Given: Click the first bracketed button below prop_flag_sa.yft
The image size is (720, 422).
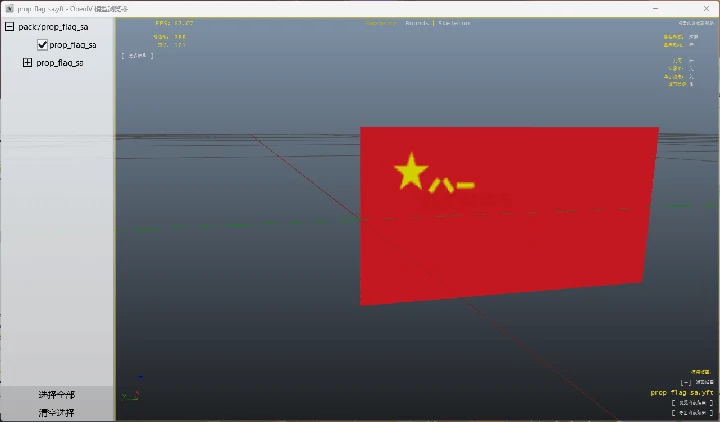Looking at the screenshot, I should [692, 403].
